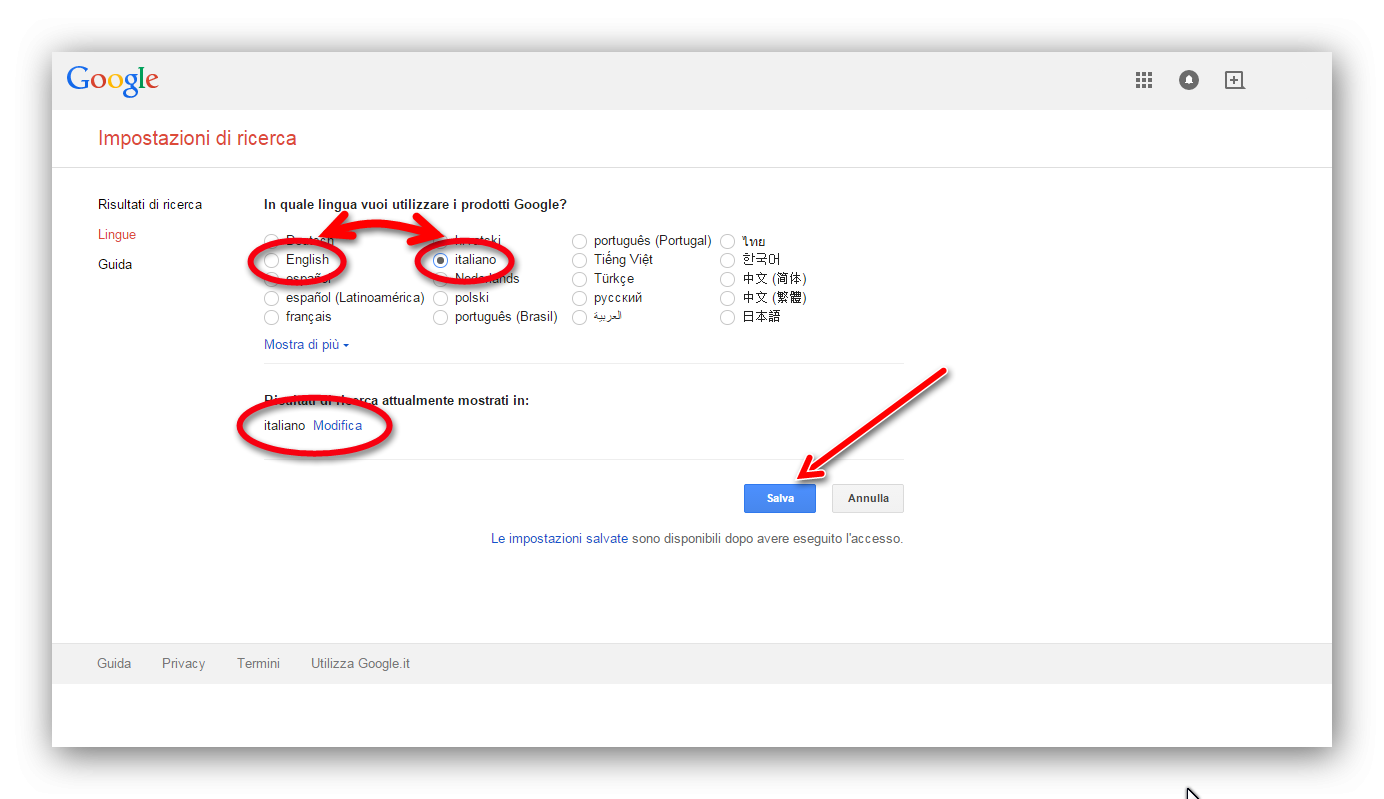1384x799 pixels.
Task: Click the Google logo
Action: point(113,80)
